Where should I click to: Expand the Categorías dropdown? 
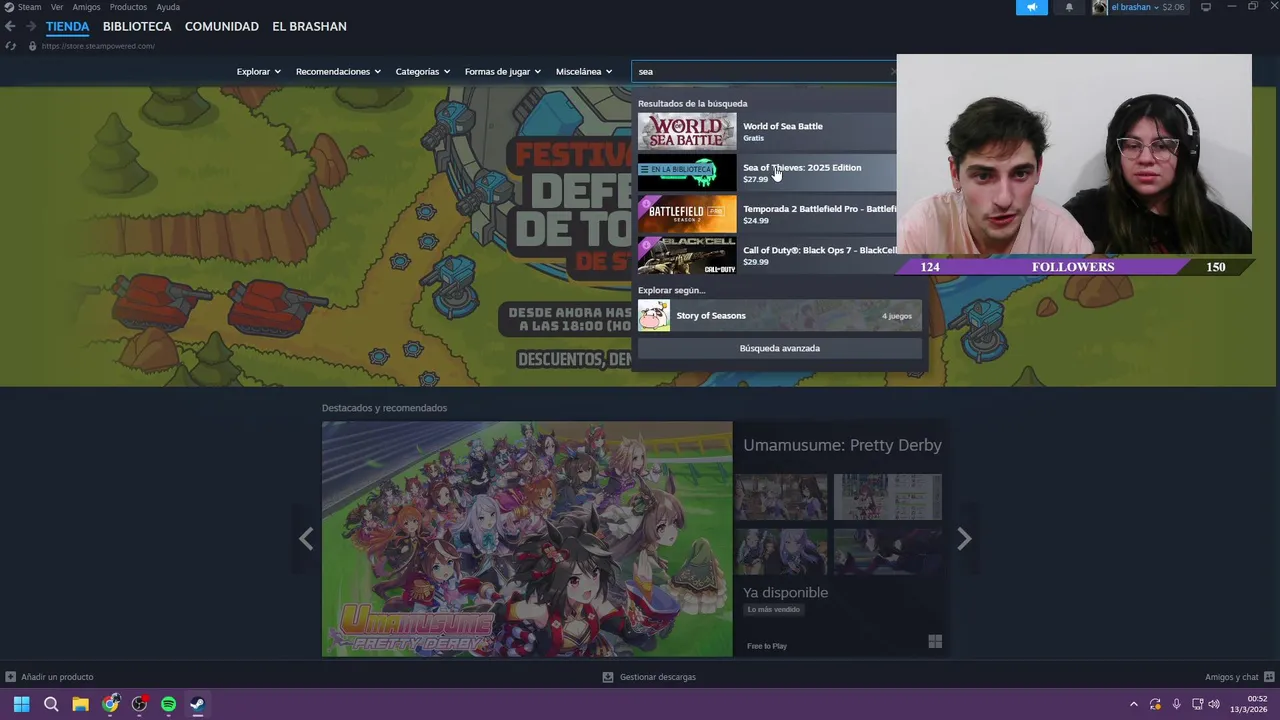422,72
